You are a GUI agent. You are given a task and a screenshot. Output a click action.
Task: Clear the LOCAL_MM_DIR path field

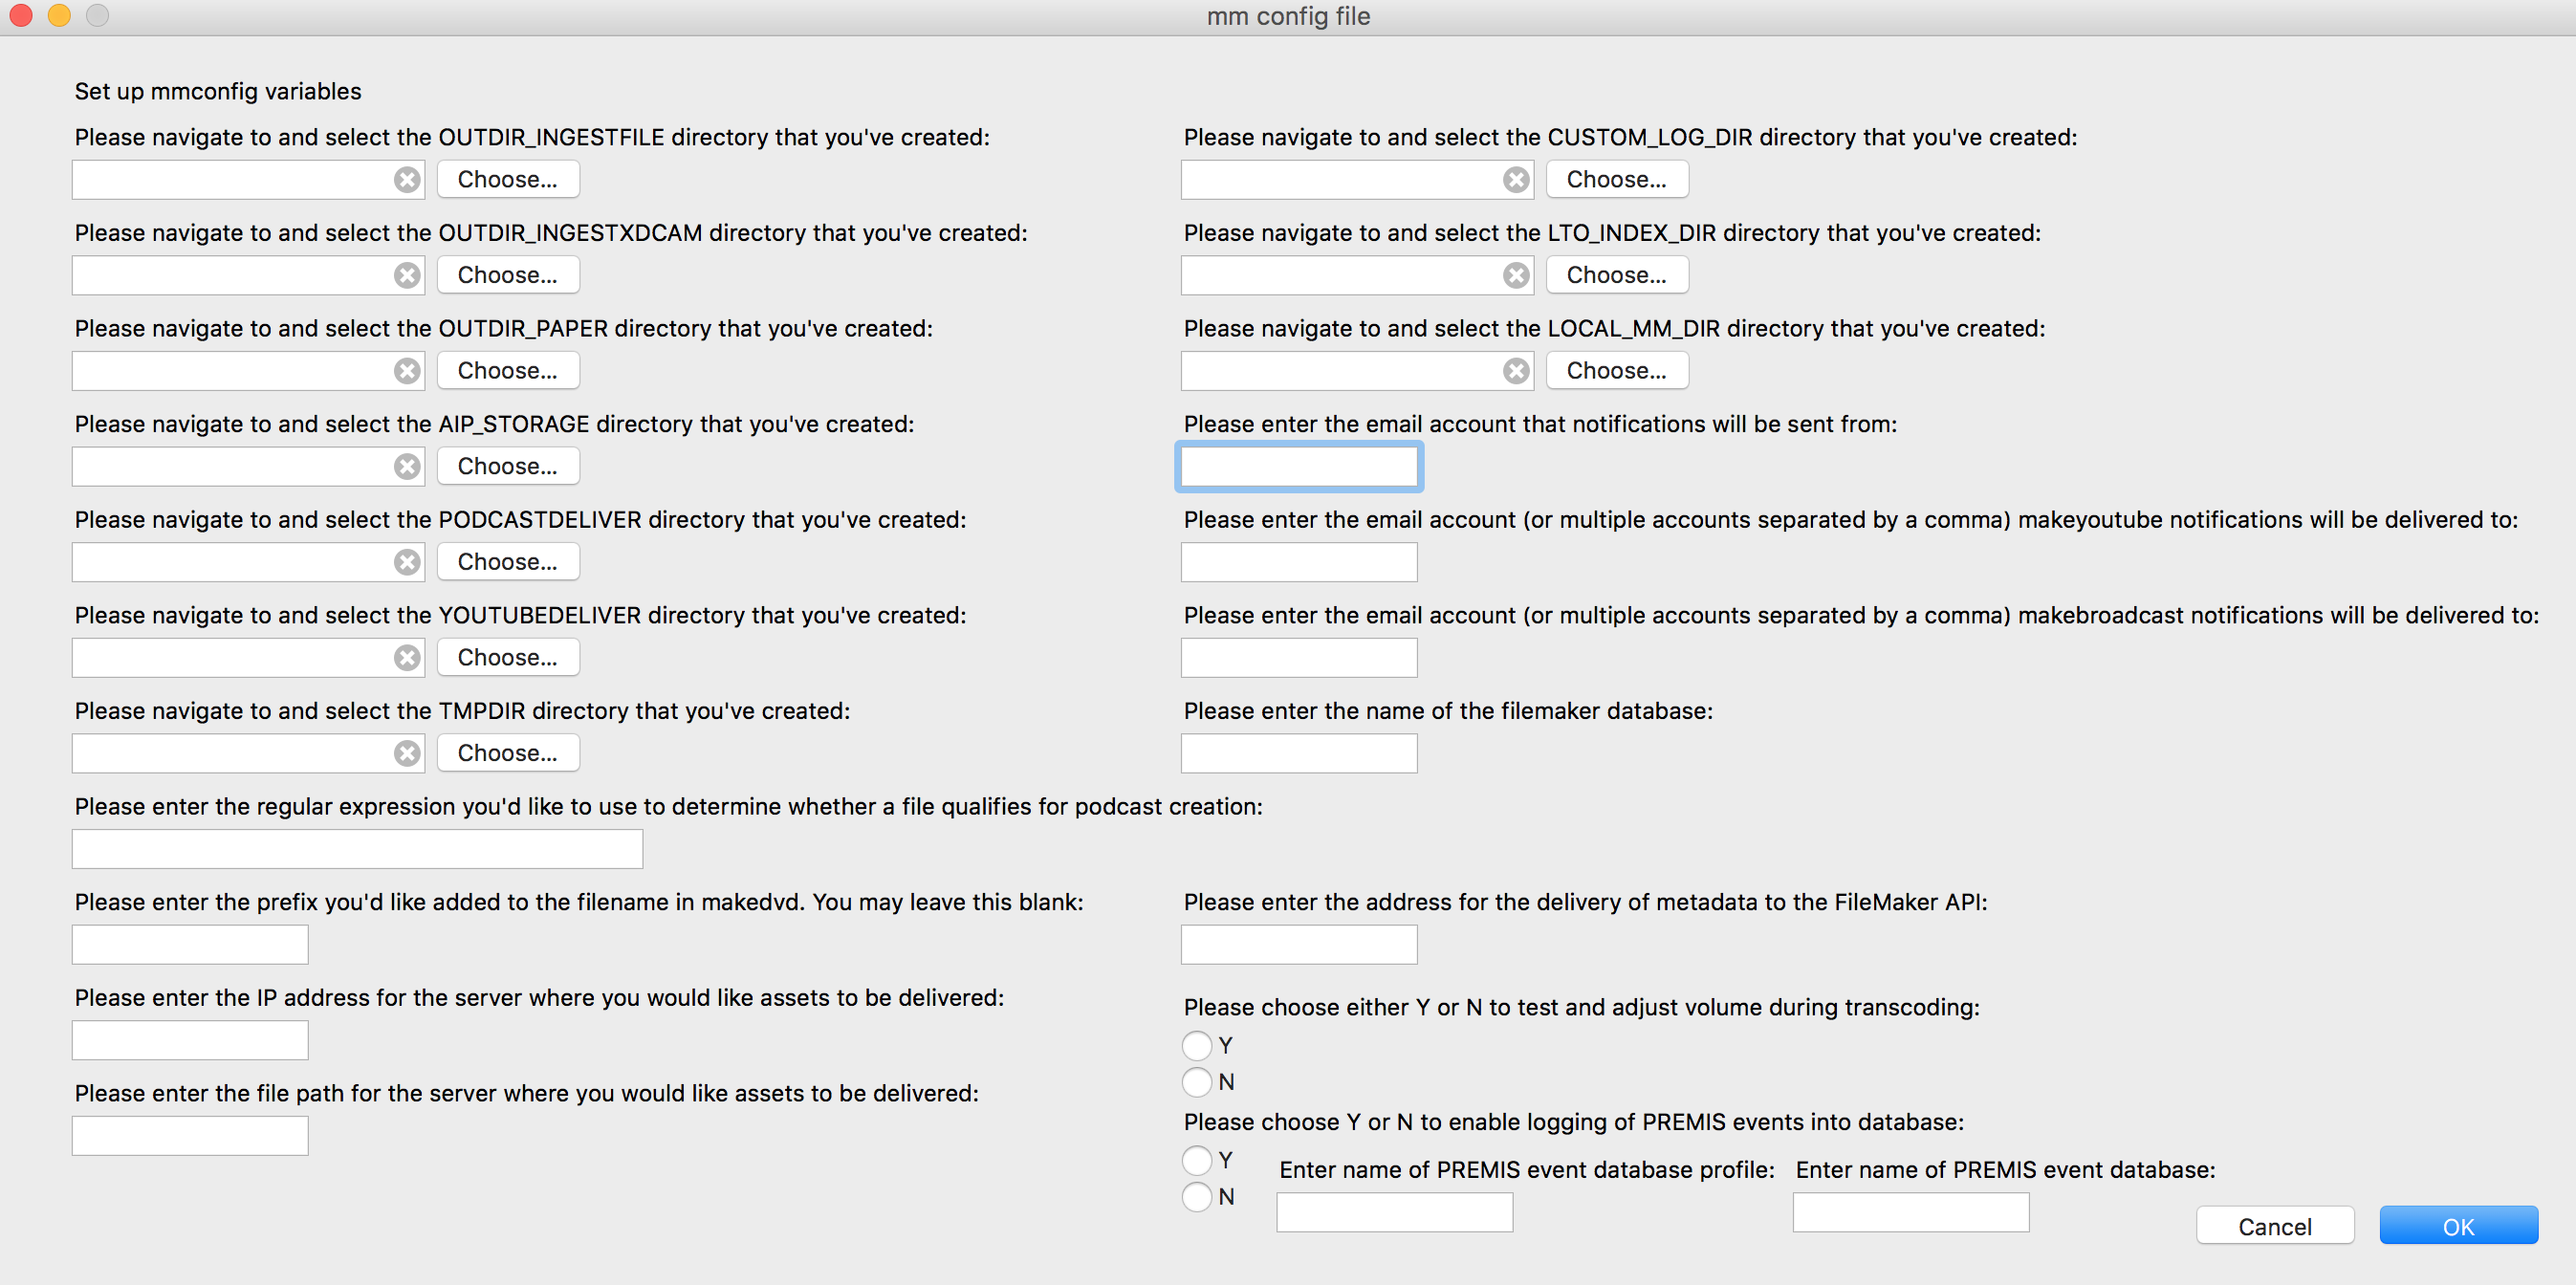click(1516, 371)
